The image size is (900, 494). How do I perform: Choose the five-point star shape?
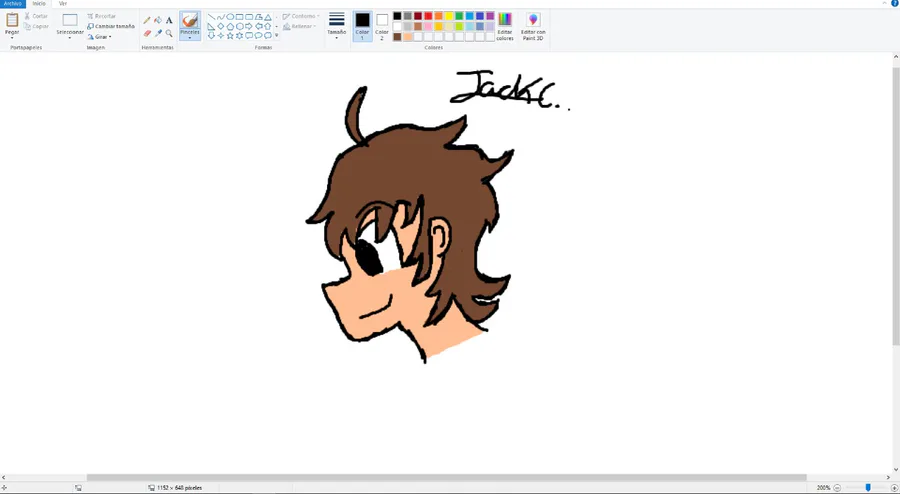pos(230,36)
